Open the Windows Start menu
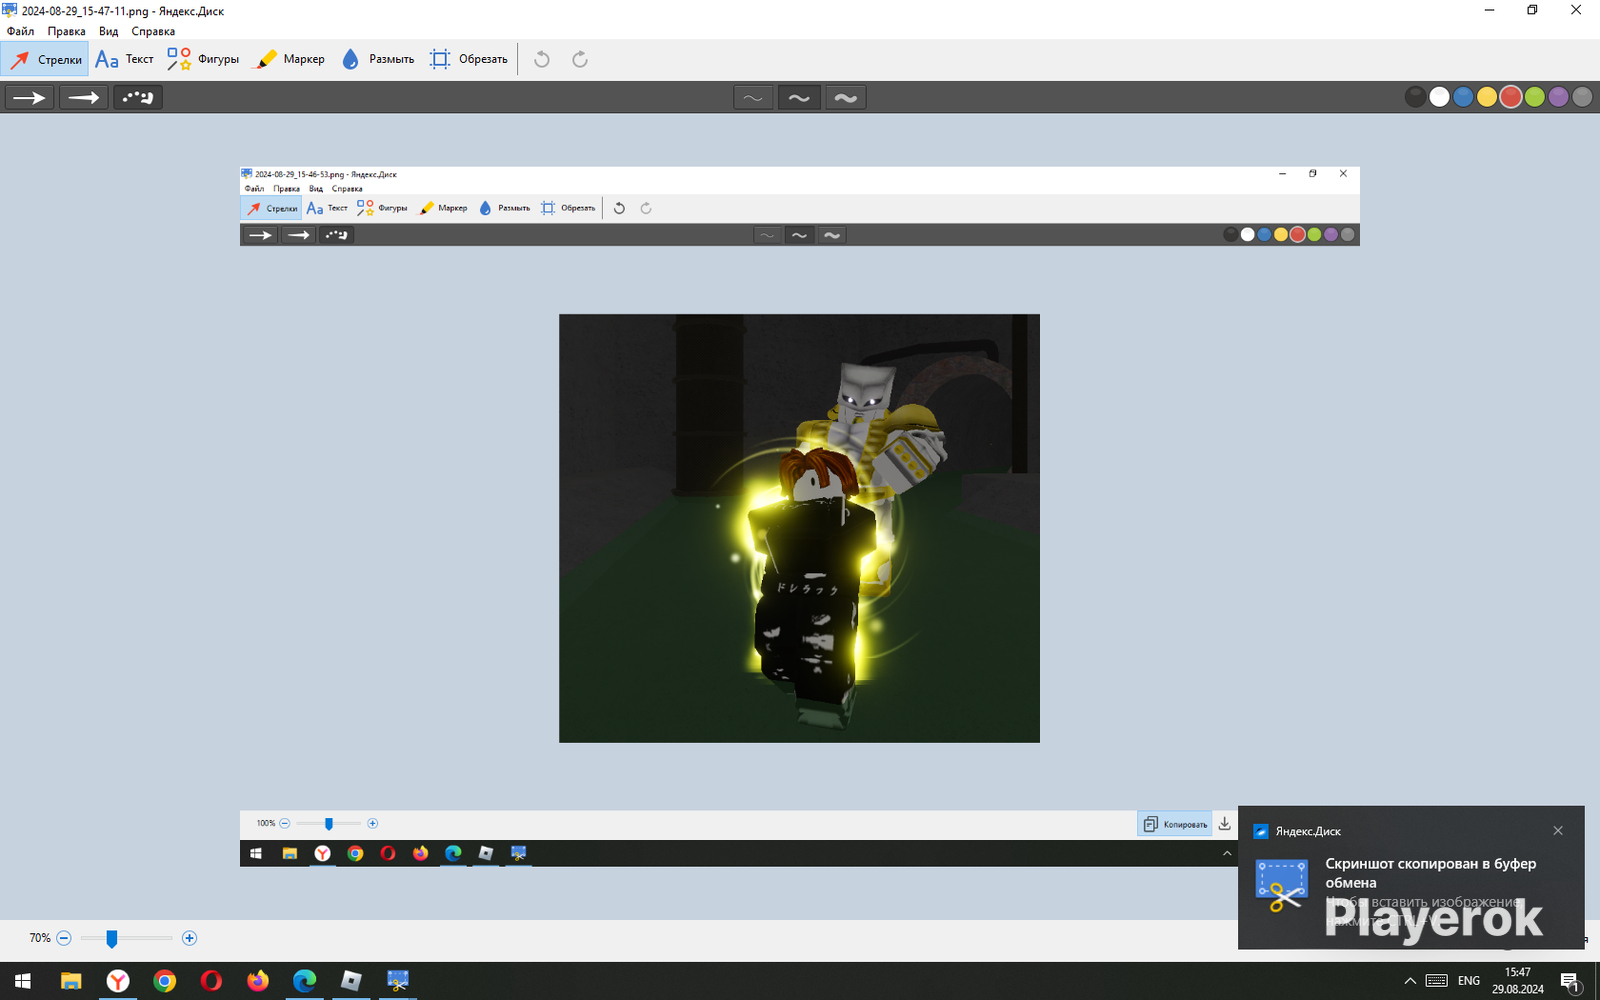The width and height of the screenshot is (1600, 1000). 23,981
